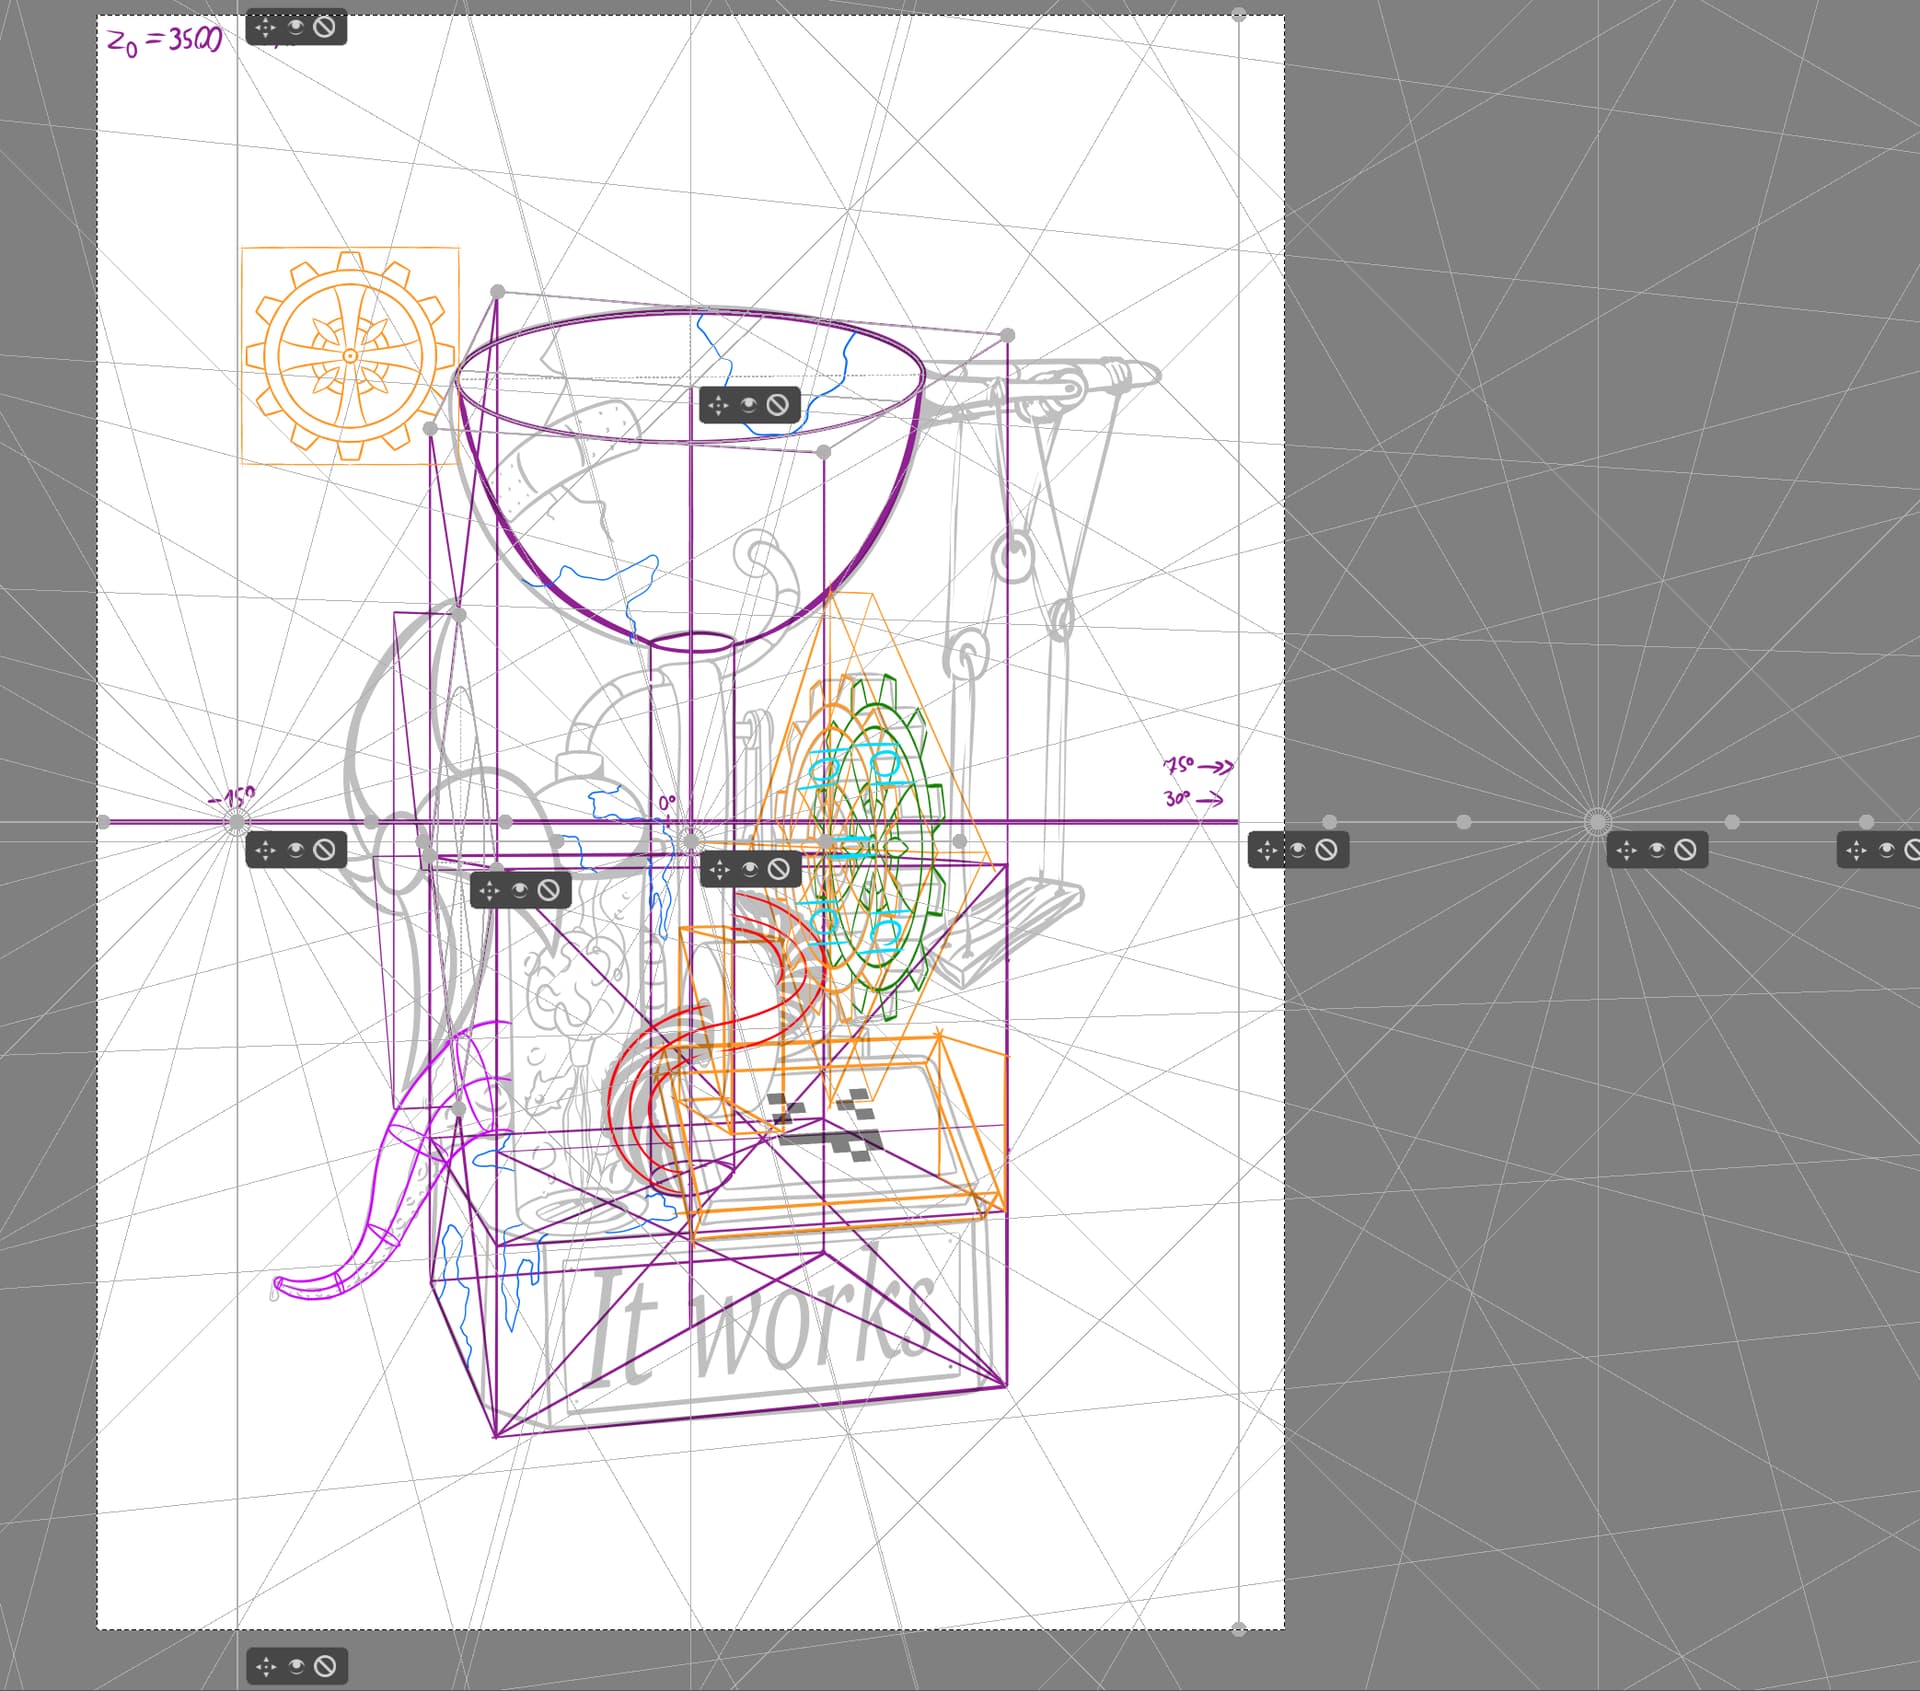Hide assistant via eye near Z0=3500 note
This screenshot has width=1920, height=1691.
click(x=296, y=27)
